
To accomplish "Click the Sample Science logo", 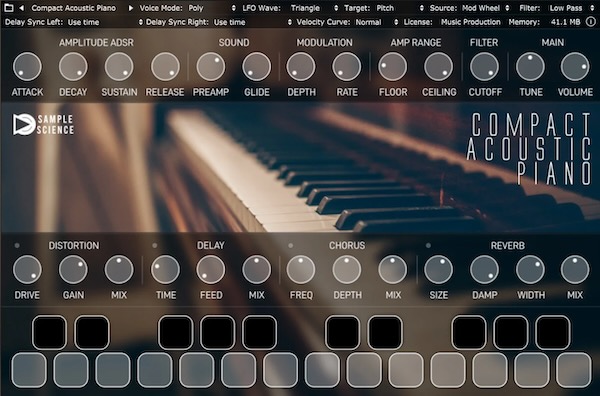I will point(43,124).
